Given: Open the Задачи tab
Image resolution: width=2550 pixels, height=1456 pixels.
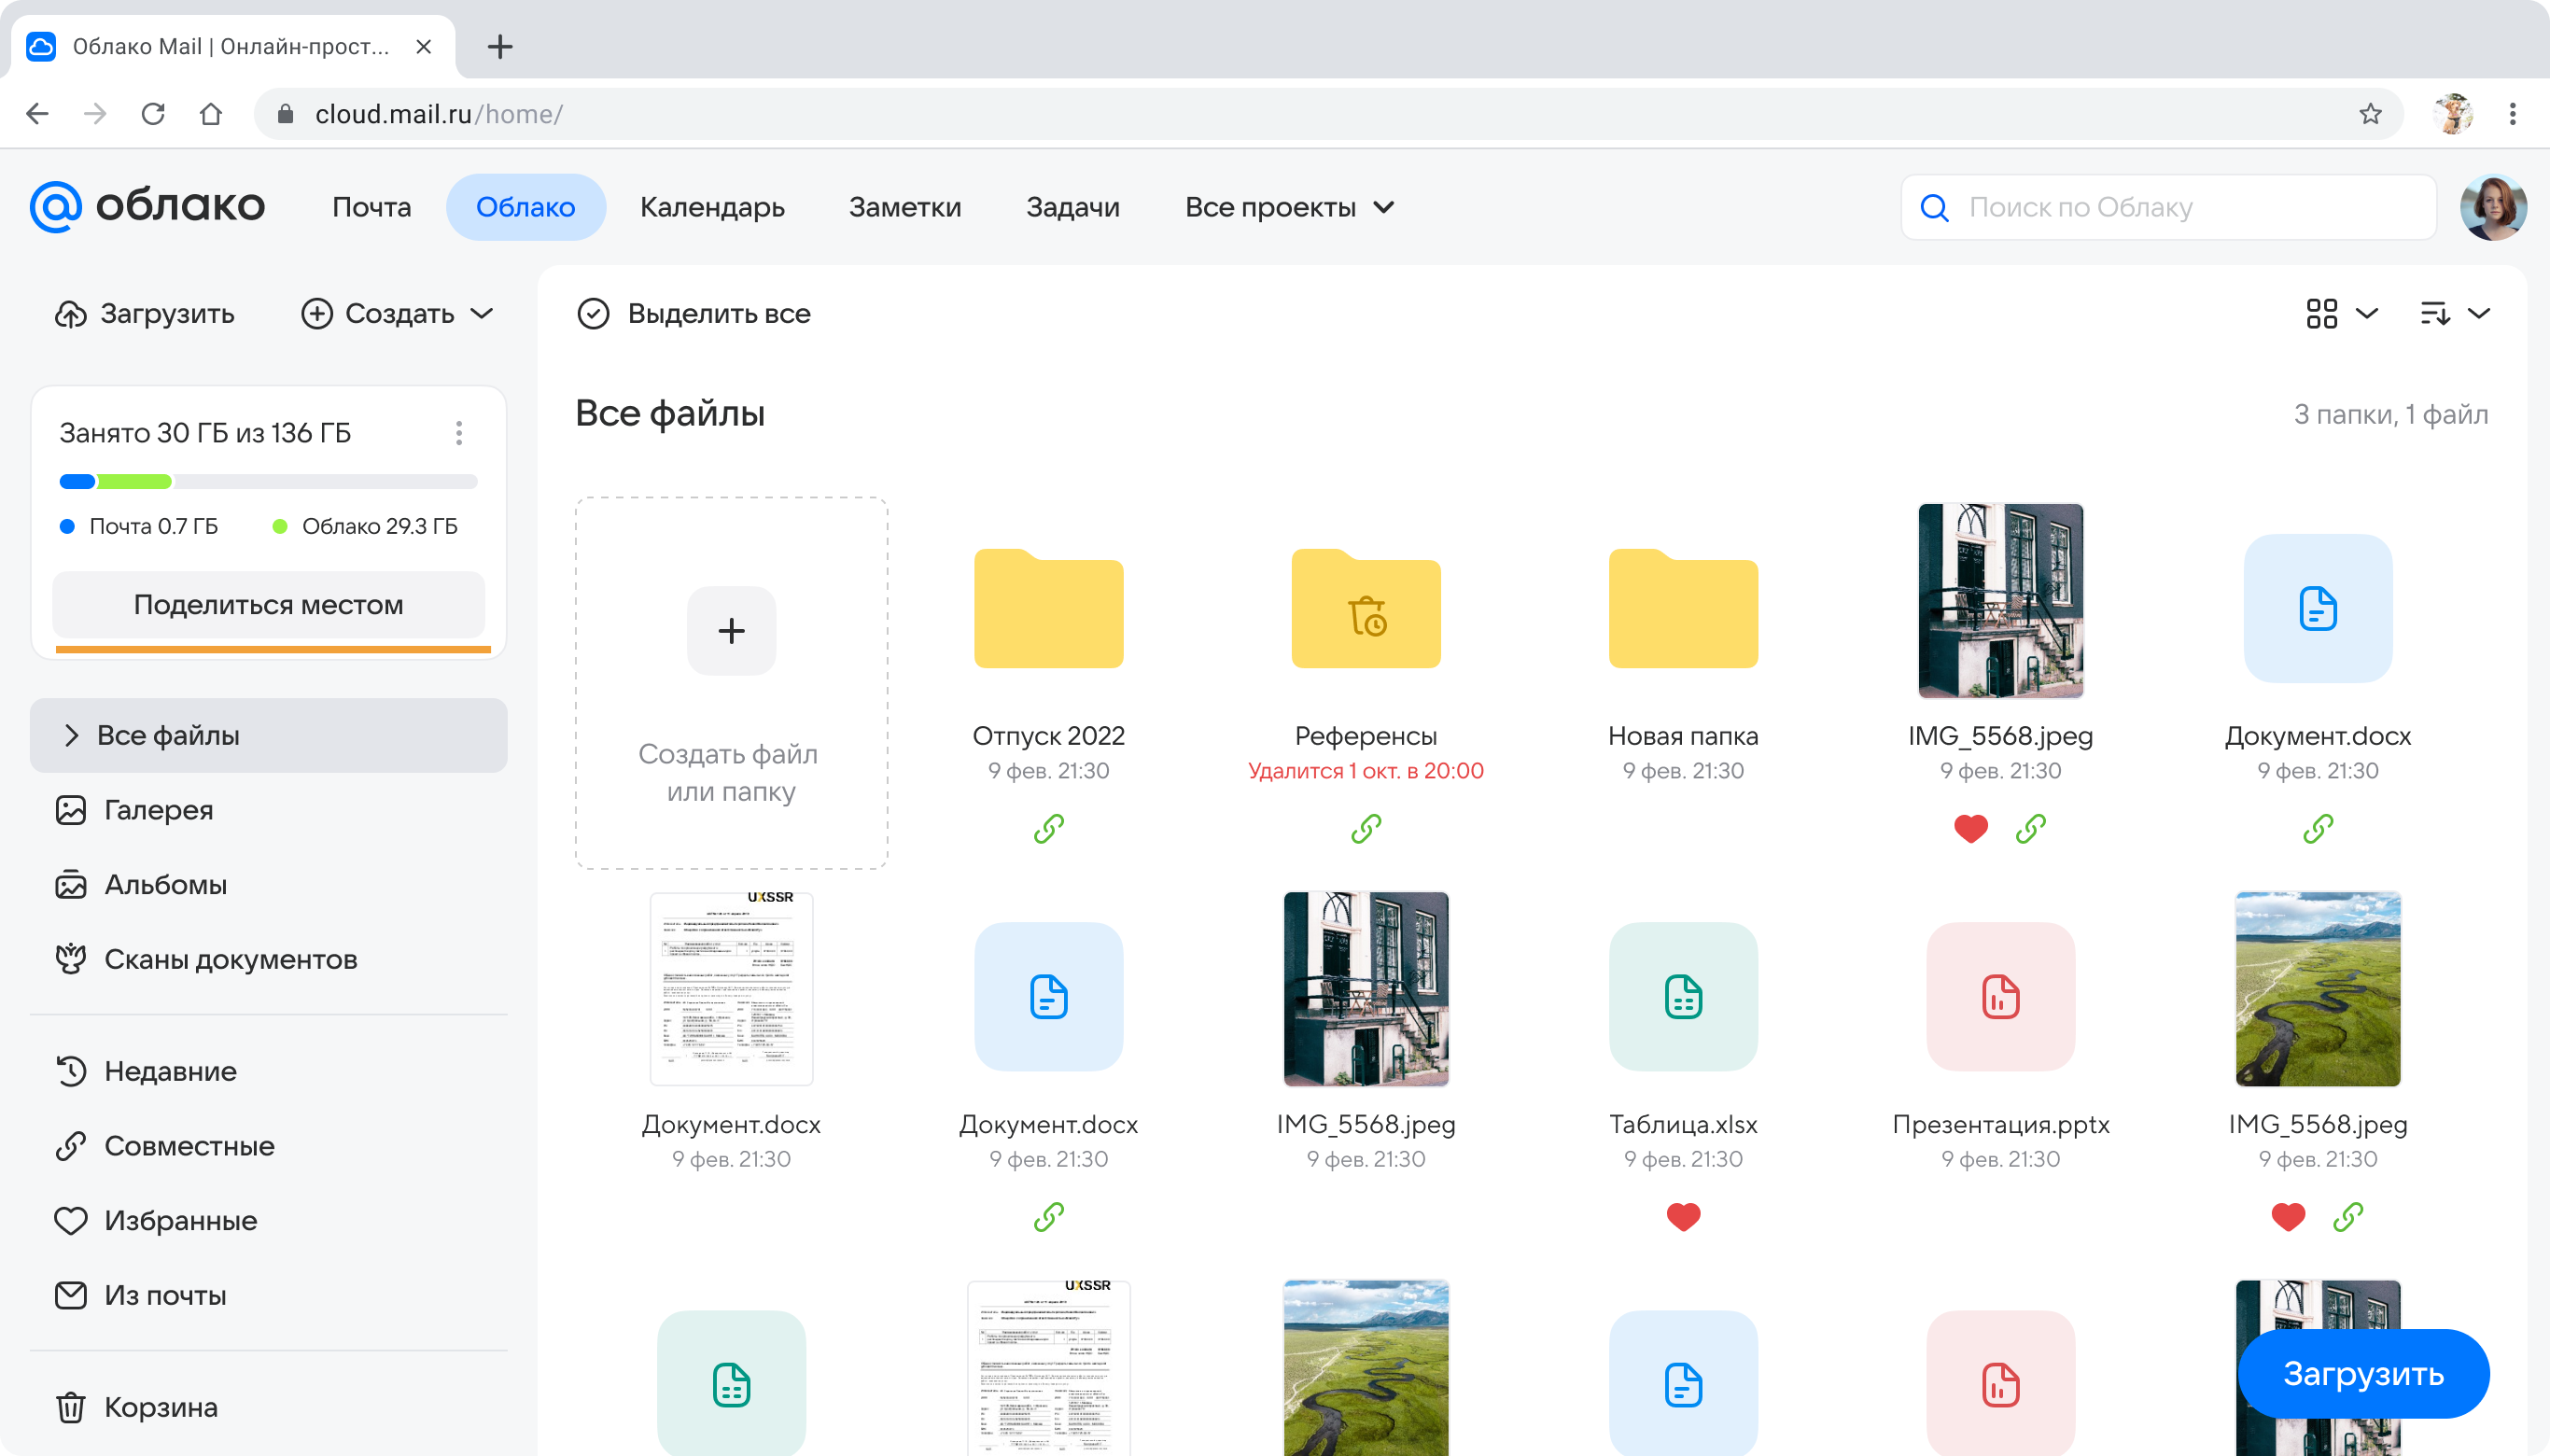Looking at the screenshot, I should (1072, 207).
